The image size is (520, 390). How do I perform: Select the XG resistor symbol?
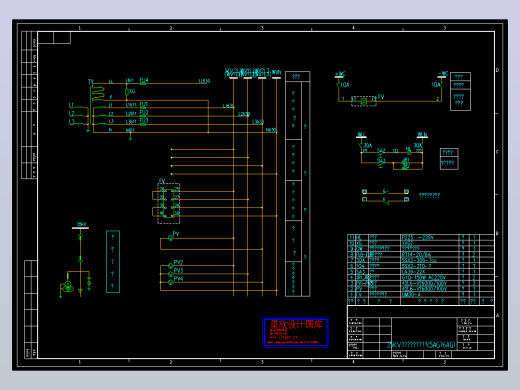pyautogui.click(x=127, y=92)
